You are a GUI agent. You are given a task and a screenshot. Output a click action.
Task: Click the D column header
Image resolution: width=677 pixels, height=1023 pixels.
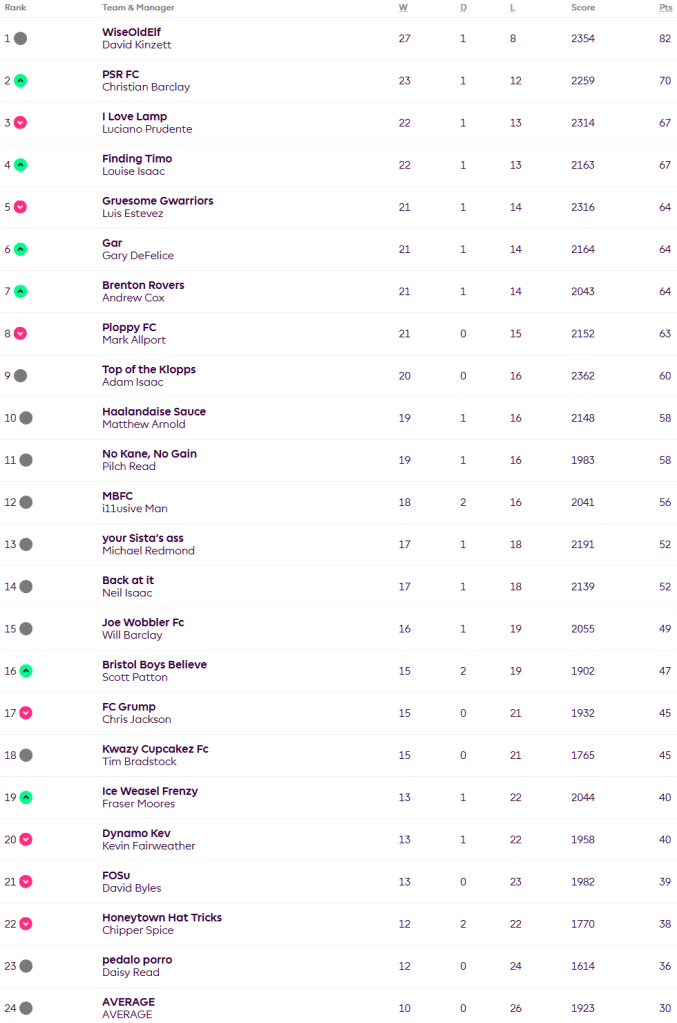(463, 8)
